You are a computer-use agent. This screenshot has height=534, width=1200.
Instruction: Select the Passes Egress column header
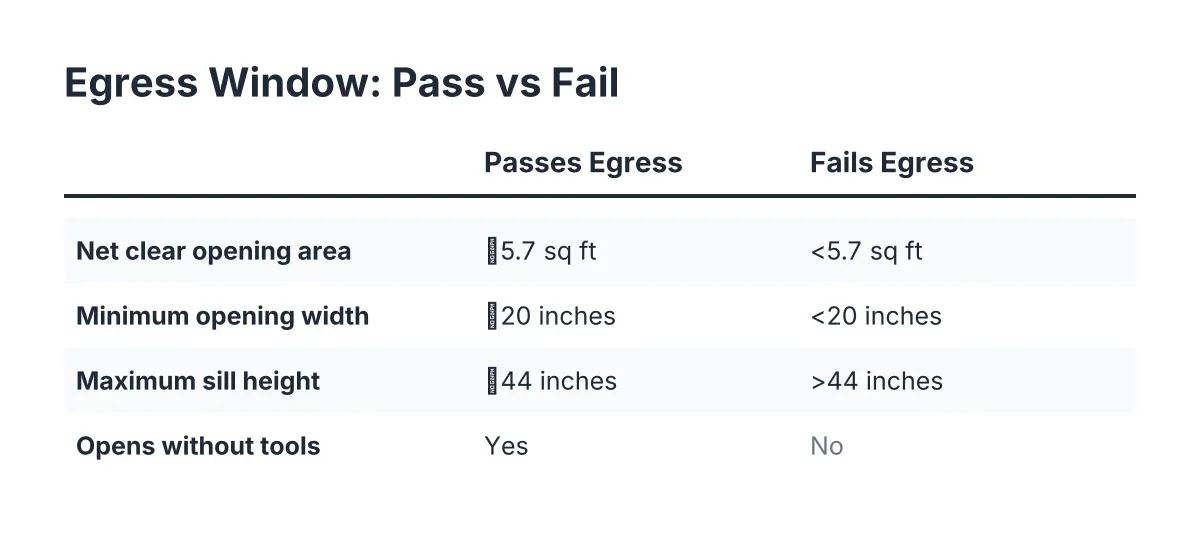[x=583, y=163]
